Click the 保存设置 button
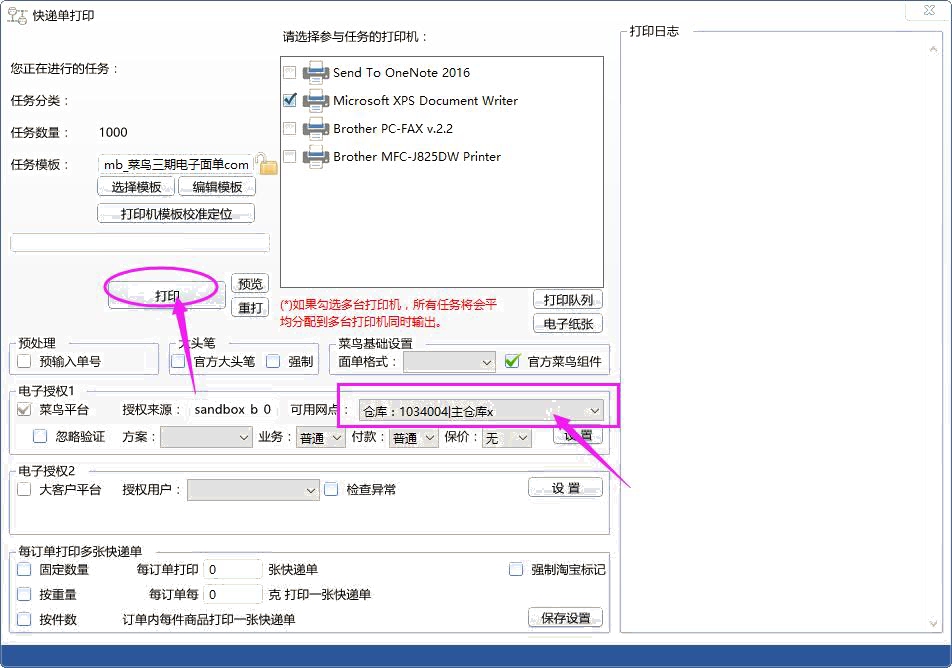952x668 pixels. pos(565,618)
